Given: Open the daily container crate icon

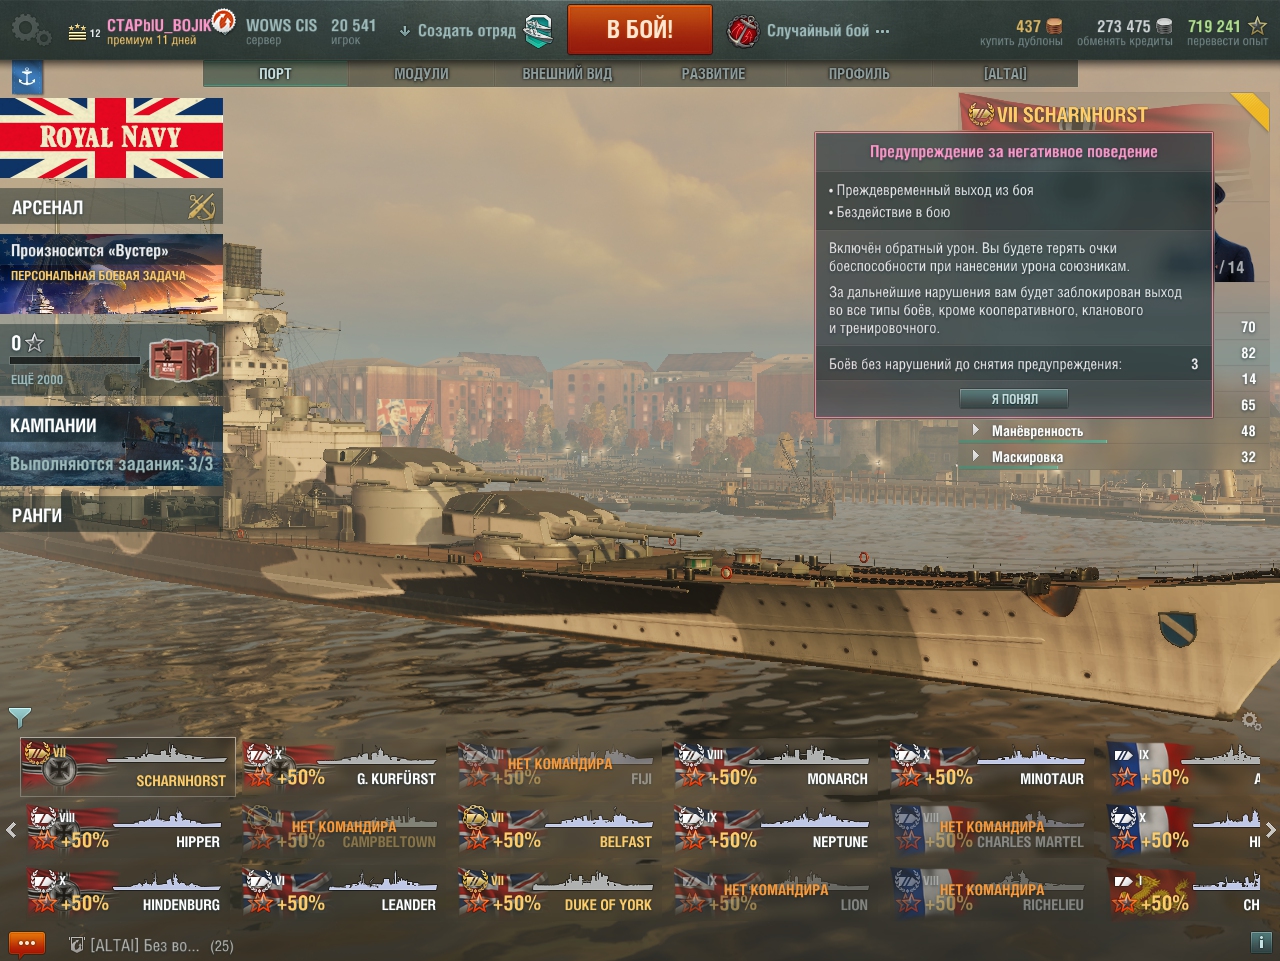Looking at the screenshot, I should [x=183, y=360].
